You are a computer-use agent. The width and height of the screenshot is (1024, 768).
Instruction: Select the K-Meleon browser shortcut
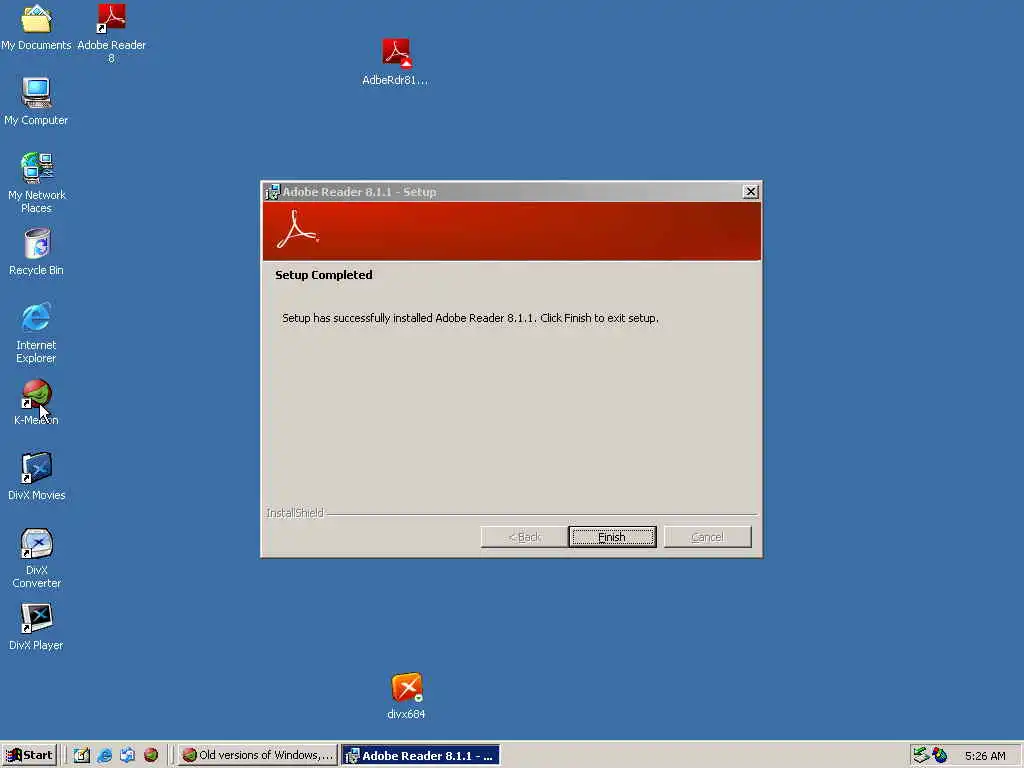[36, 402]
